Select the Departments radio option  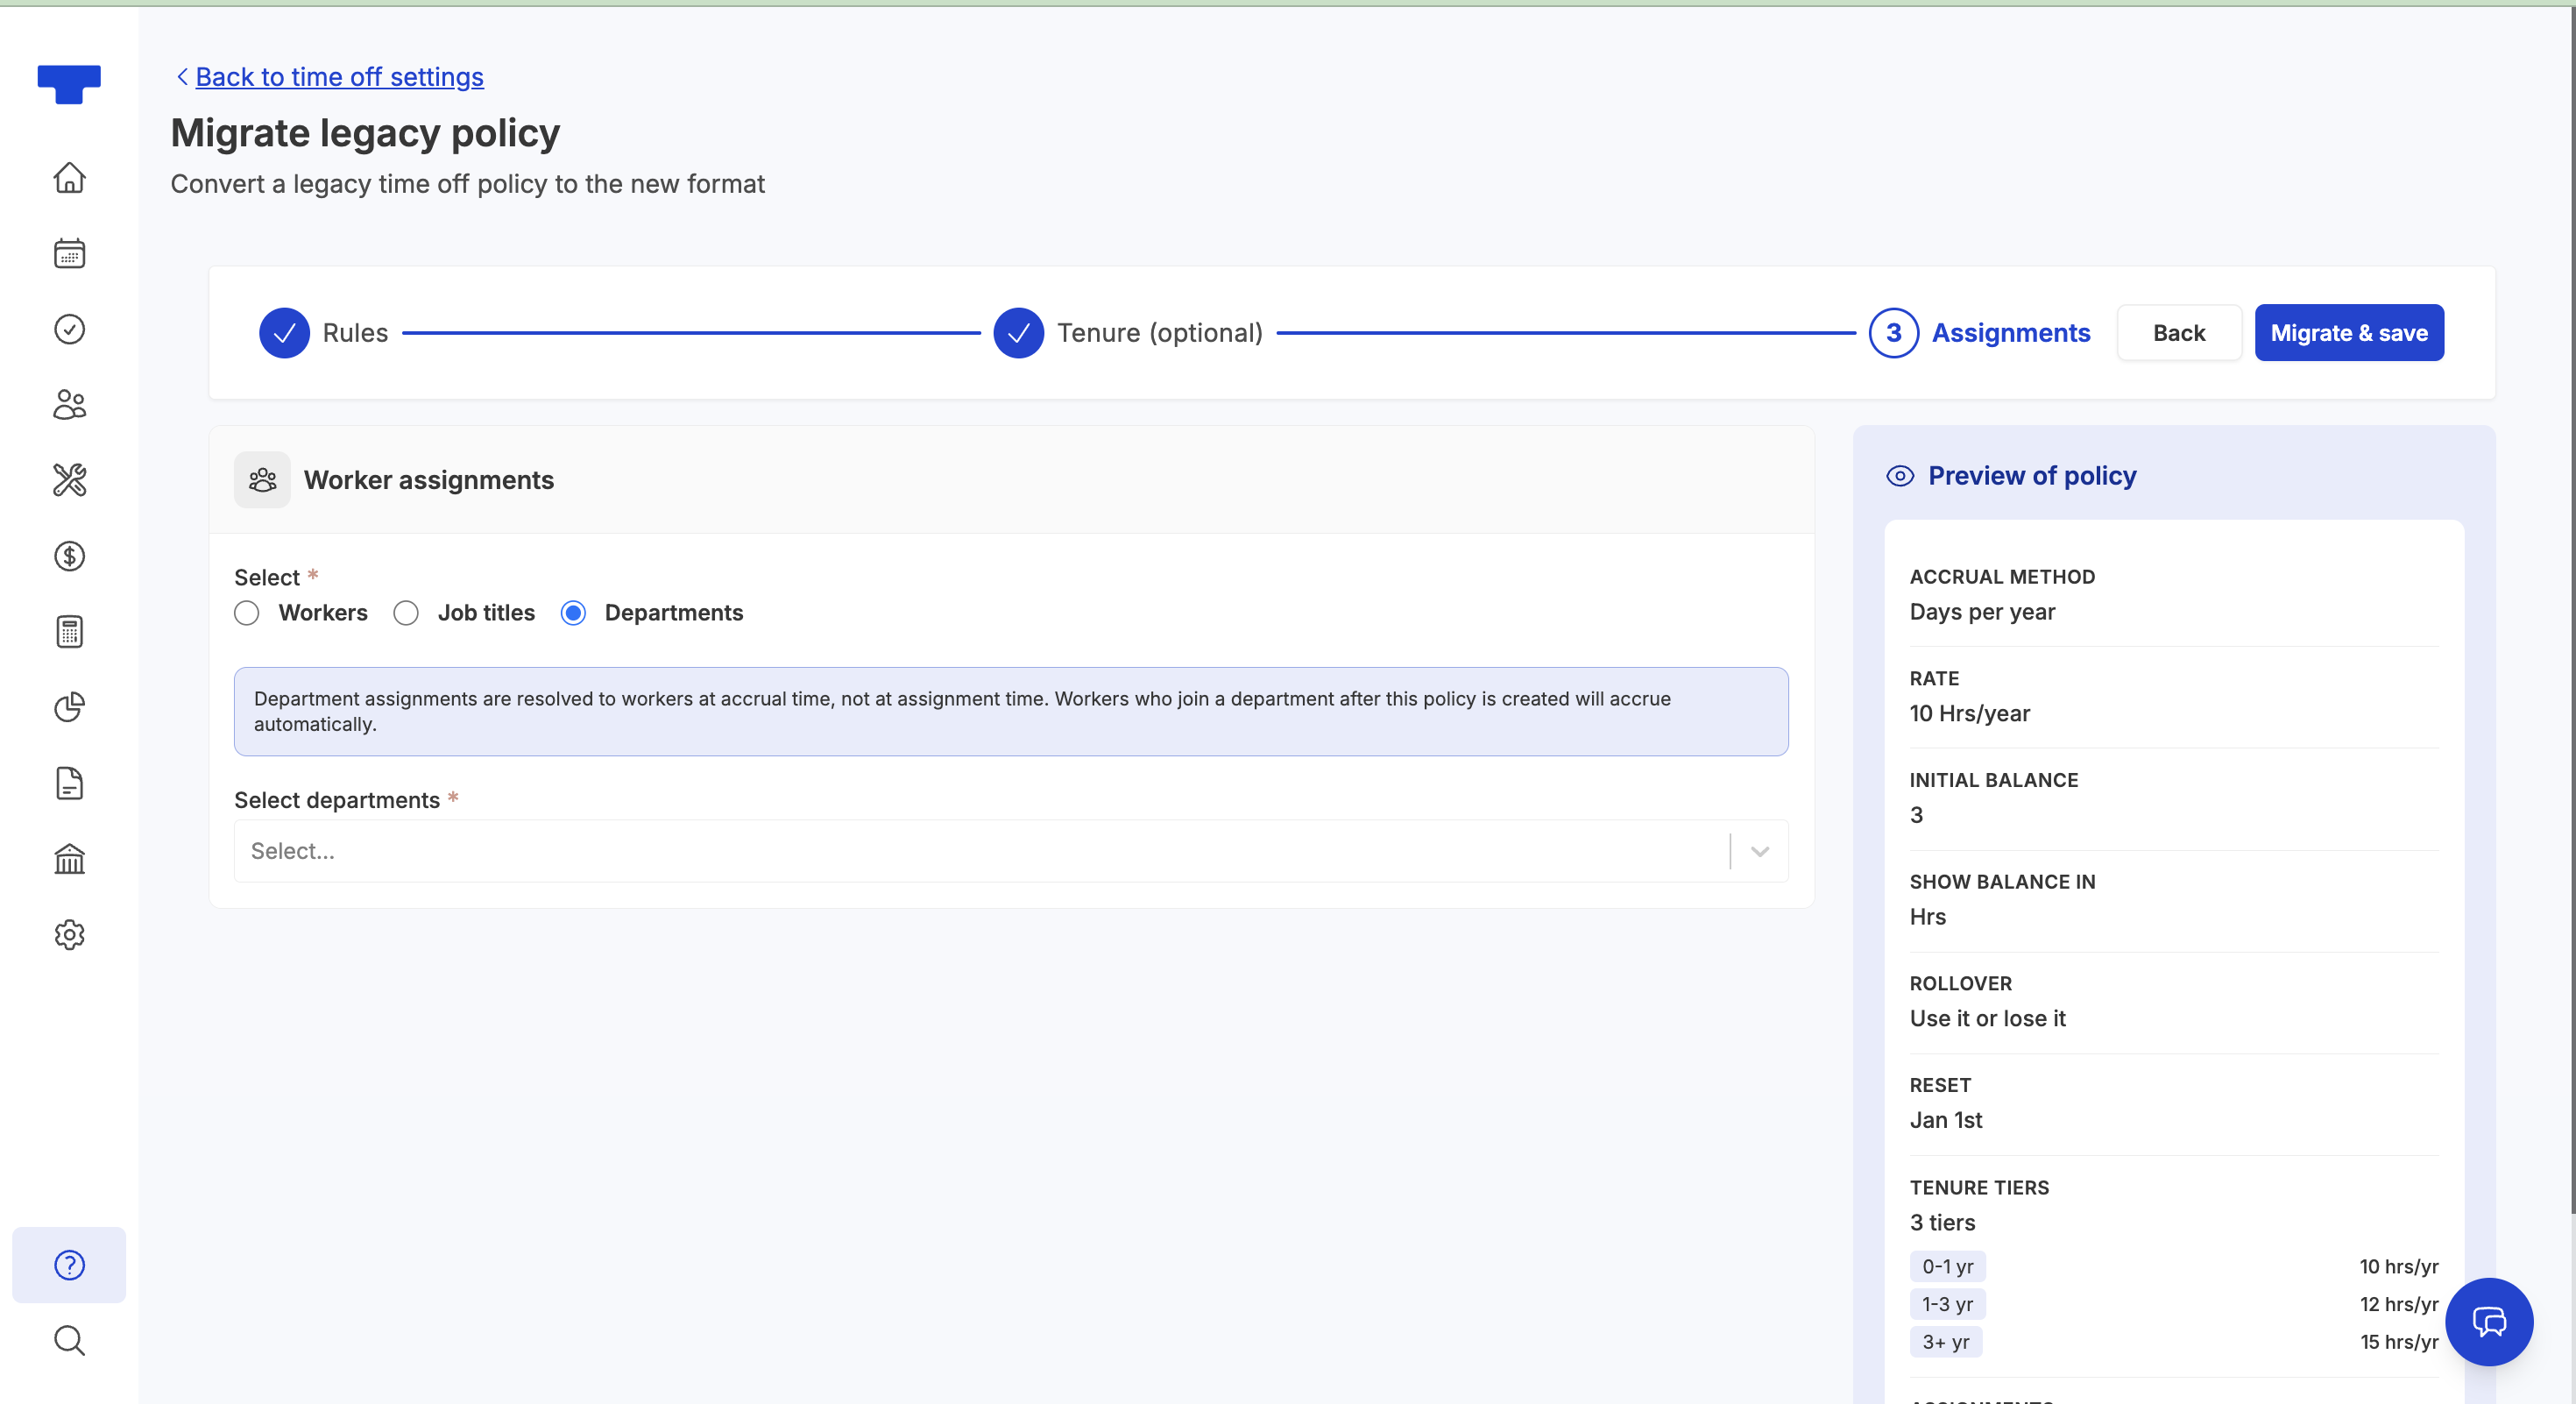click(573, 613)
